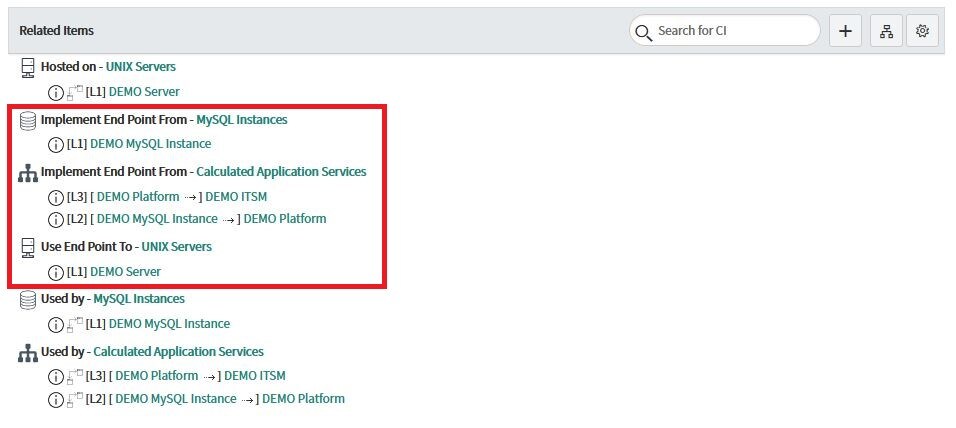Image resolution: width=956 pixels, height=428 pixels.
Task: Click relationship icon beside [L1] DEMO MySQL Instance under Used by
Action: [74, 325]
